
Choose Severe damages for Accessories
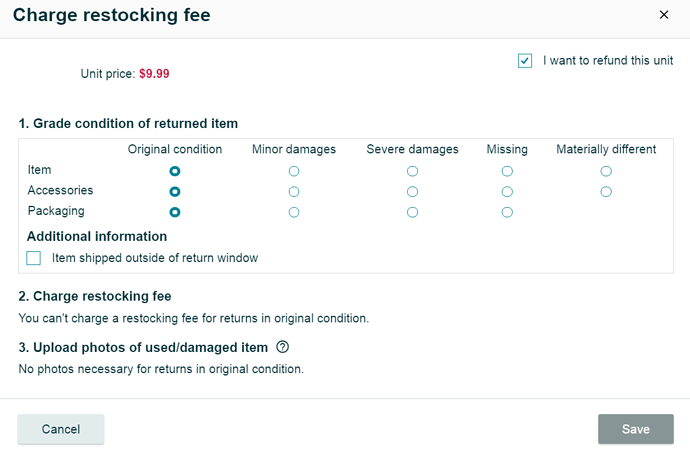coord(412,191)
